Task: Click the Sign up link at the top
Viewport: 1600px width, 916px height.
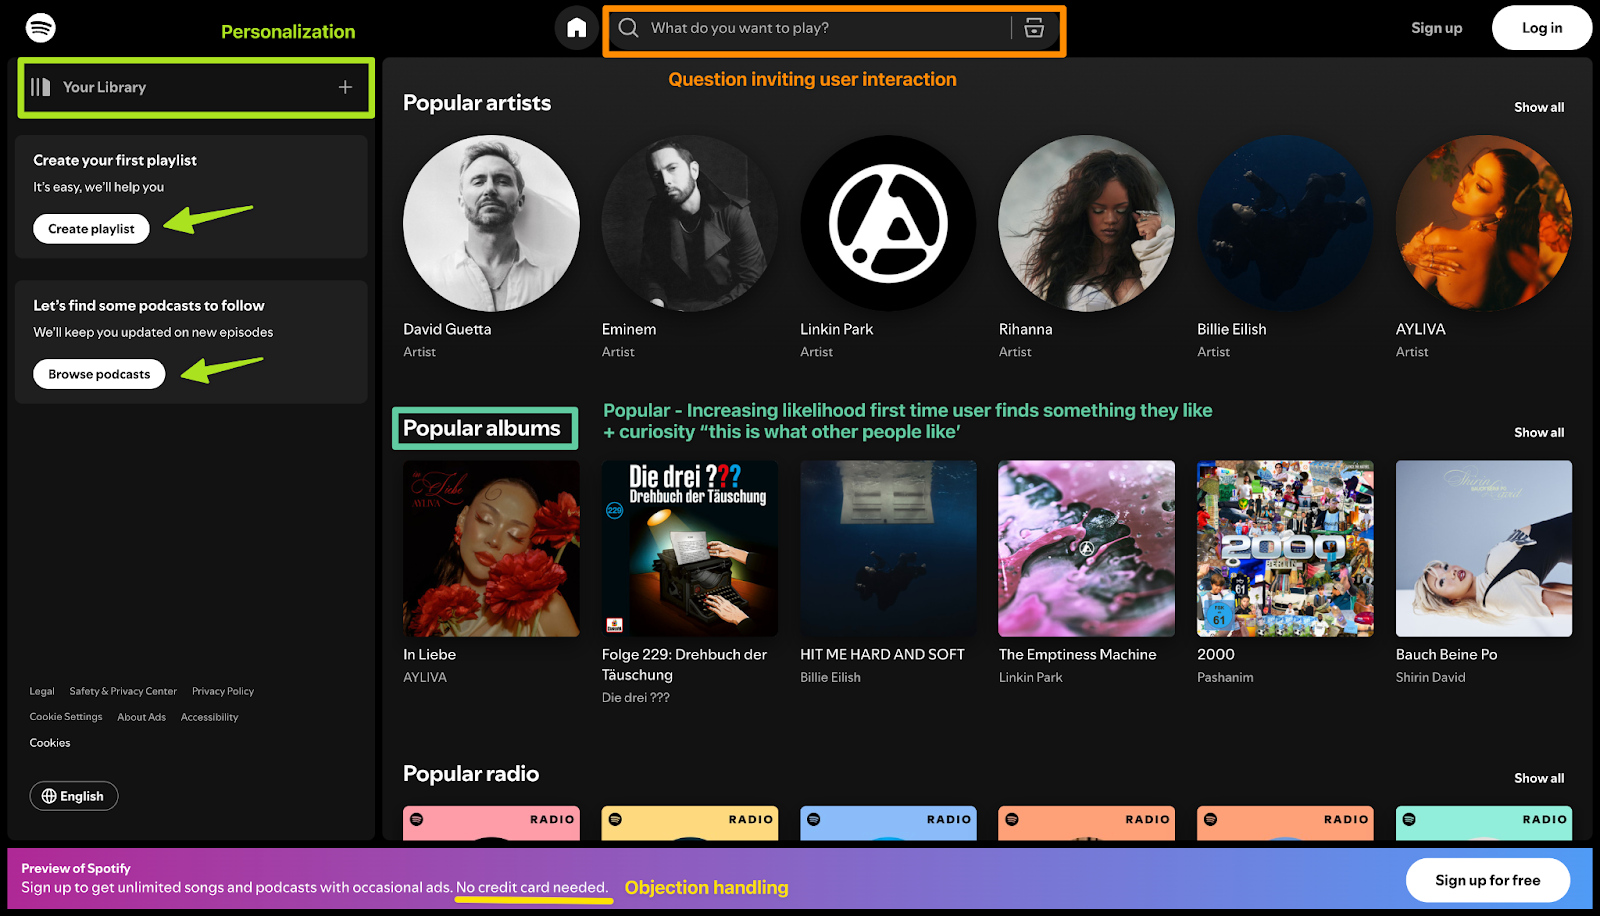Action: (x=1436, y=28)
